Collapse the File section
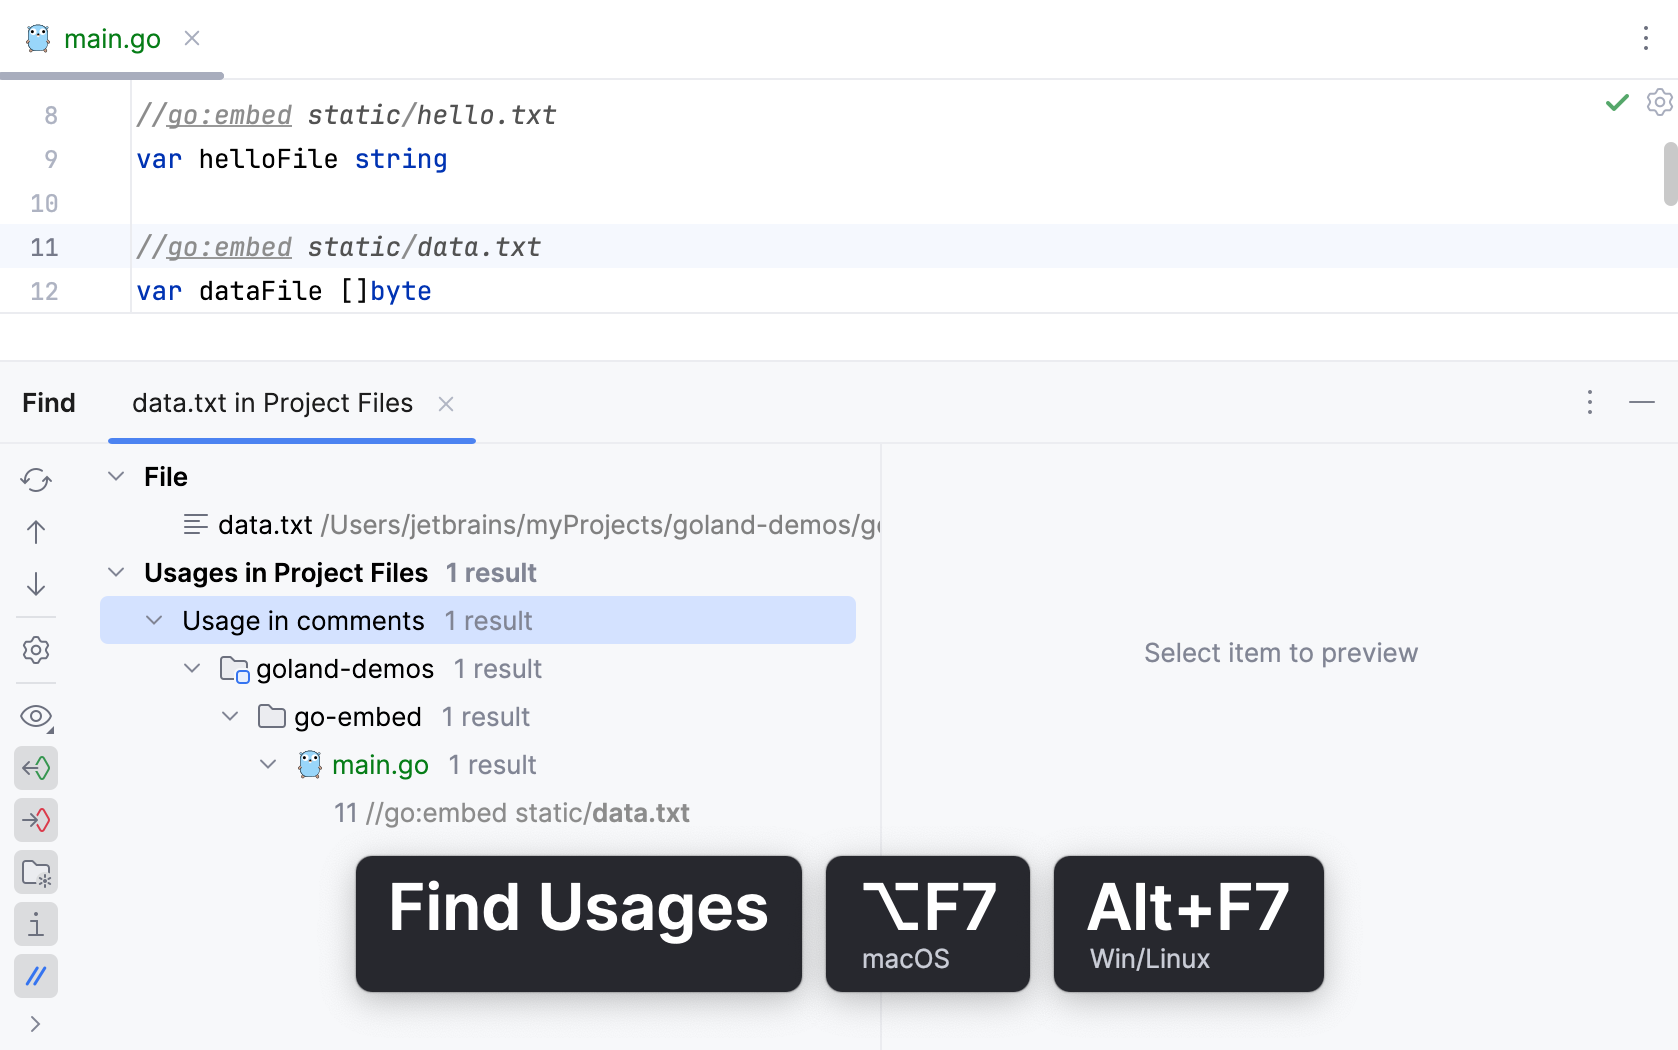This screenshot has height=1050, width=1678. coord(115,476)
